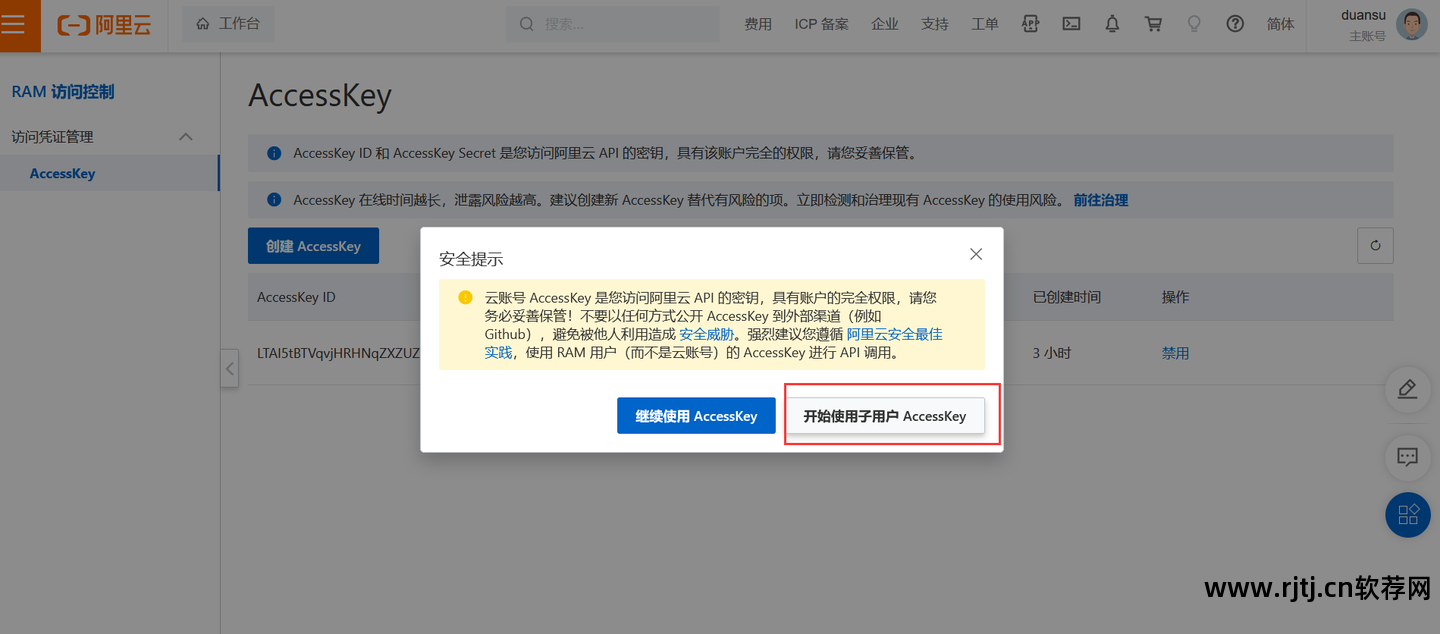Click the Alibaba Cloud logo
Viewport: 1440px width, 634px height.
(x=105, y=25)
